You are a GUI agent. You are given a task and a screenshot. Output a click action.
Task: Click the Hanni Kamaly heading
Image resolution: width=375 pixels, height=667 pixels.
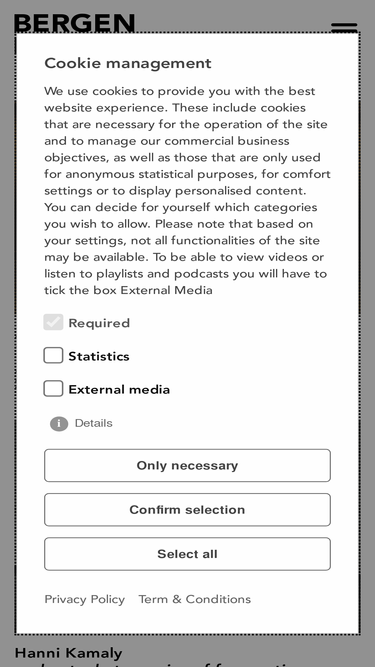(x=68, y=653)
